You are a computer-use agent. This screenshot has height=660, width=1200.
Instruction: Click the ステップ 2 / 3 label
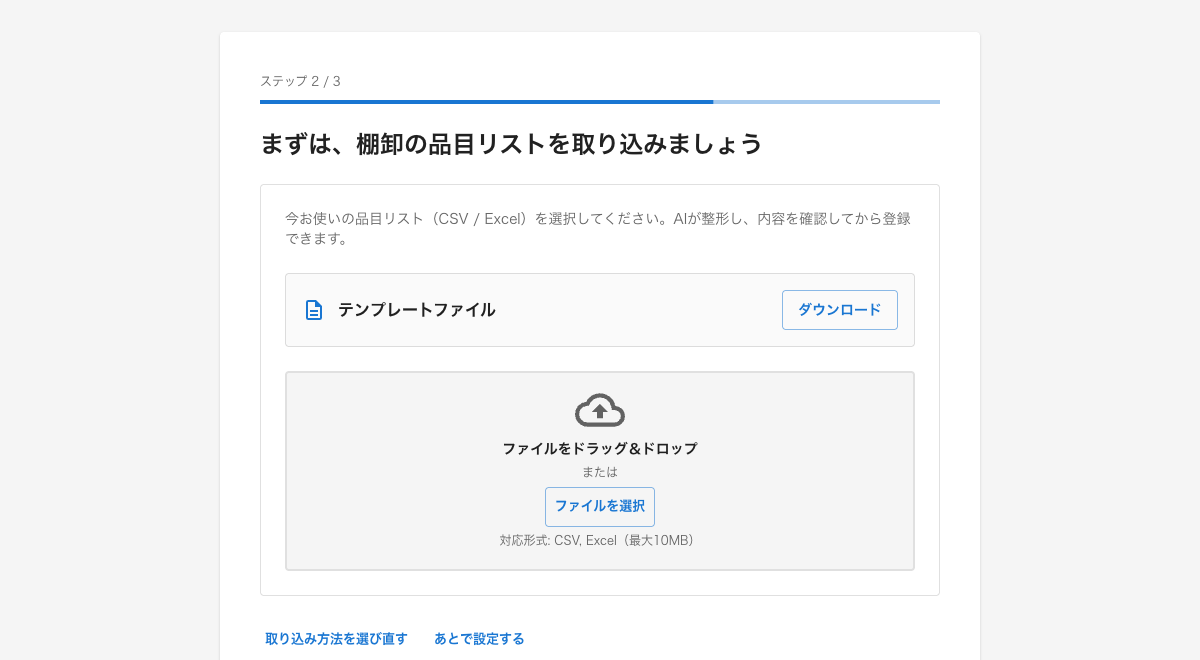coord(300,81)
